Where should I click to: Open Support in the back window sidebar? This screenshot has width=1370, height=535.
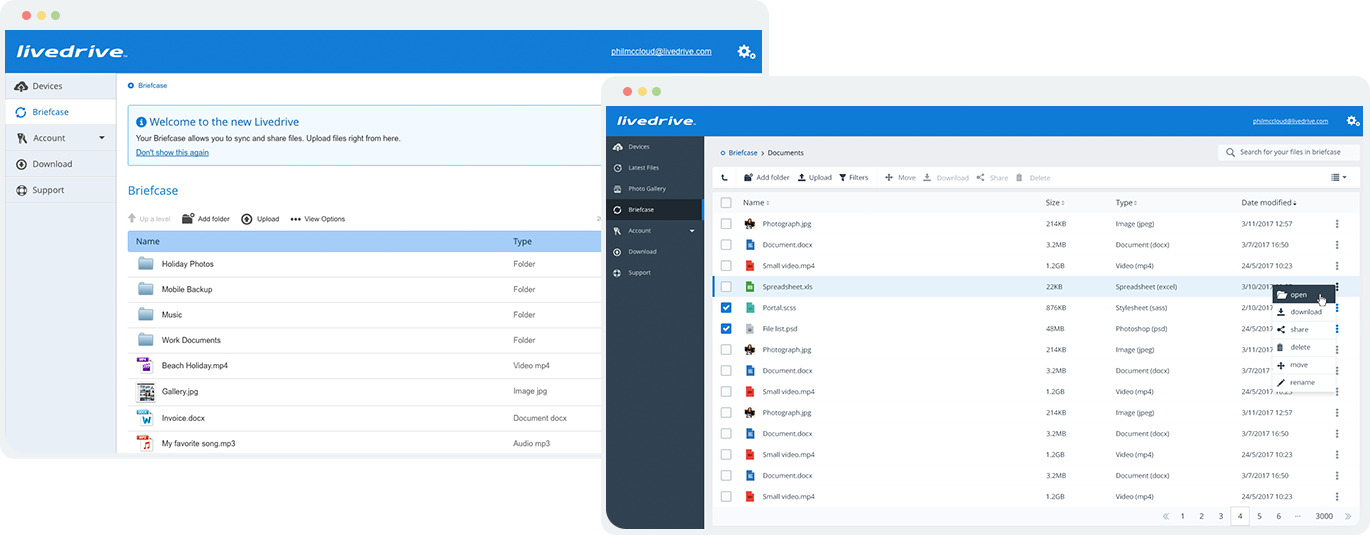(60, 190)
